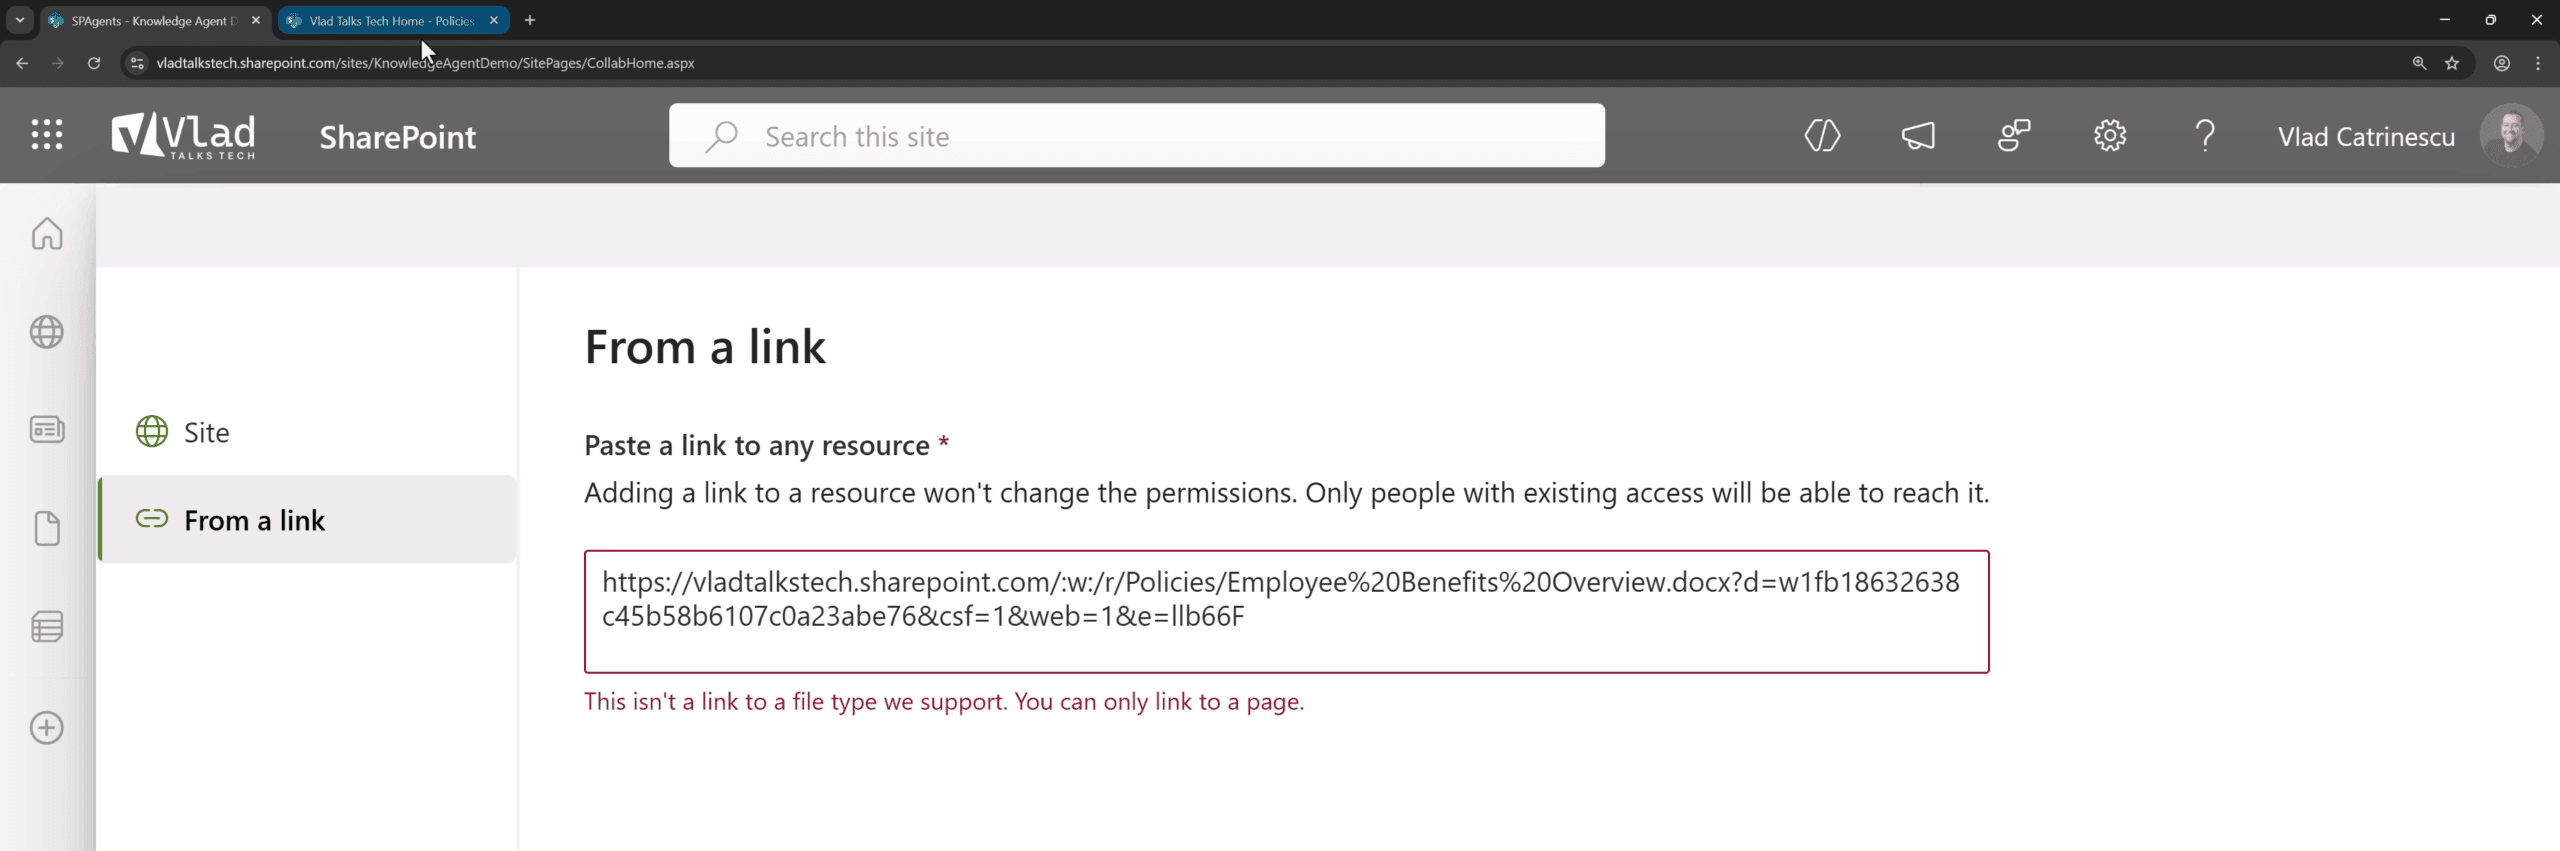Open the Settings gear in header
Image resolution: width=2560 pixels, height=851 pixels.
click(x=2110, y=135)
